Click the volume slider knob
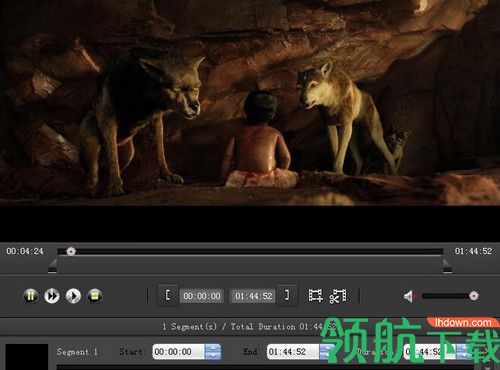The width and height of the screenshot is (500, 370). [x=474, y=296]
